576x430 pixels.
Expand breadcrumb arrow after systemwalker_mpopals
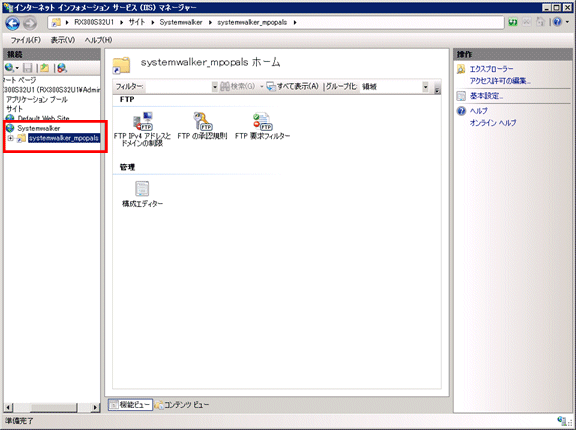295,22
